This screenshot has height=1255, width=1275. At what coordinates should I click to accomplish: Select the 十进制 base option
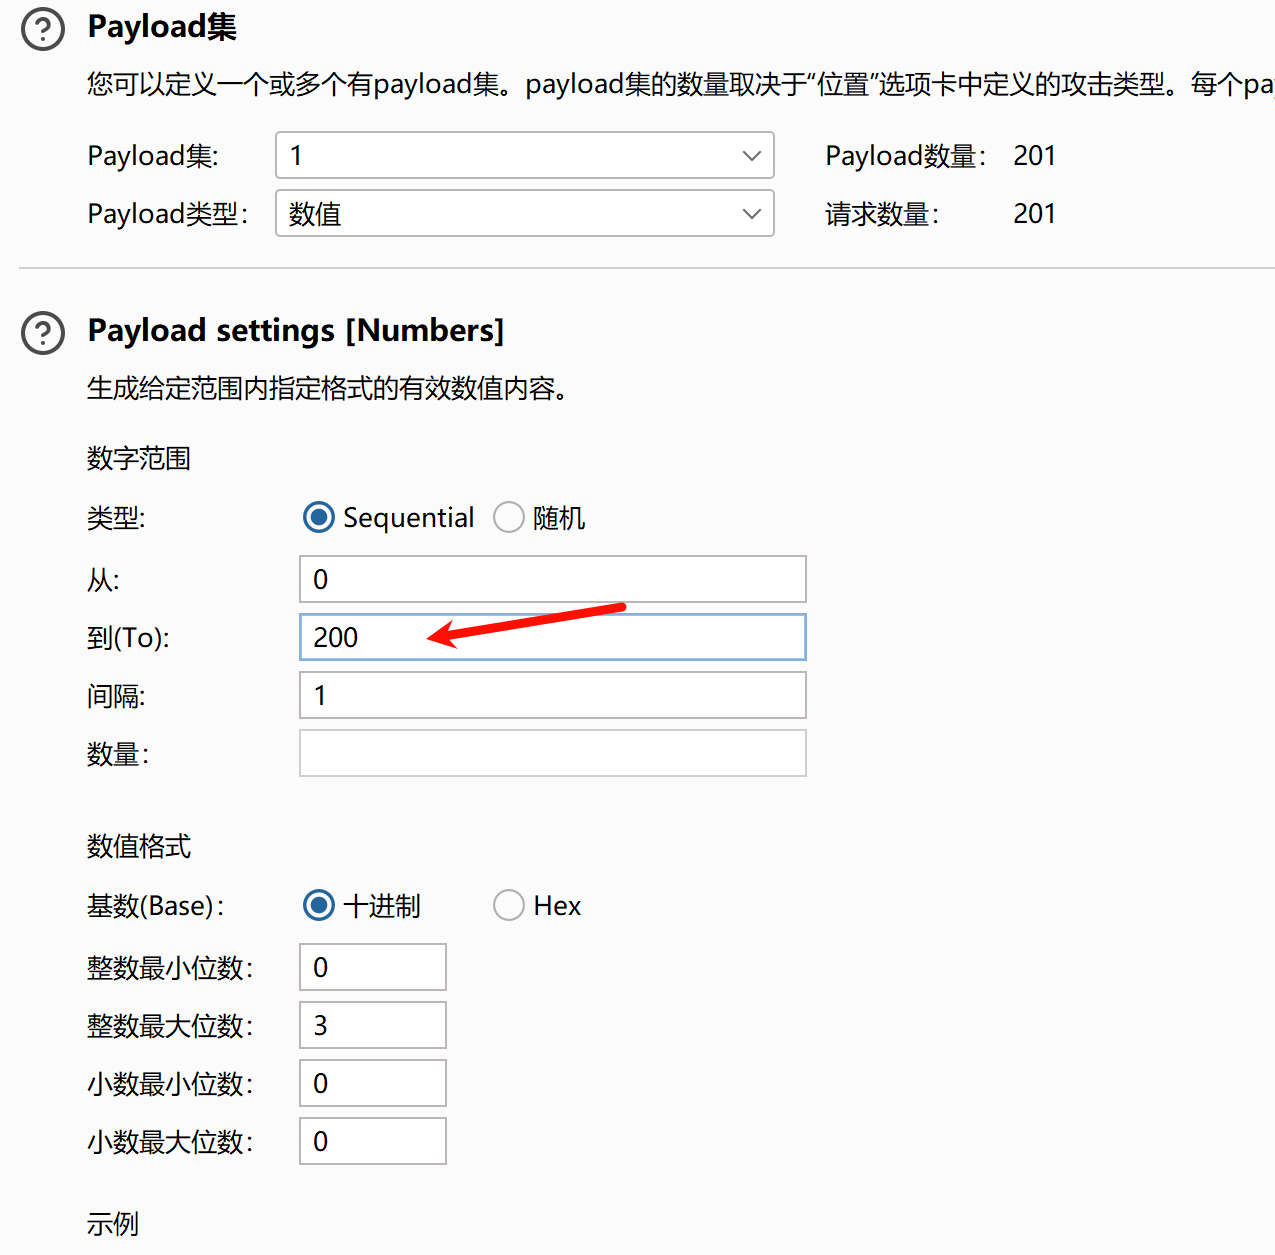click(318, 905)
